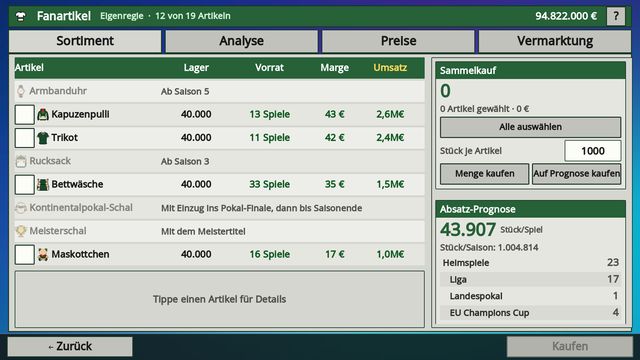Select the Meisterschal row label
This screenshot has width=640, height=360.
click(x=58, y=231)
